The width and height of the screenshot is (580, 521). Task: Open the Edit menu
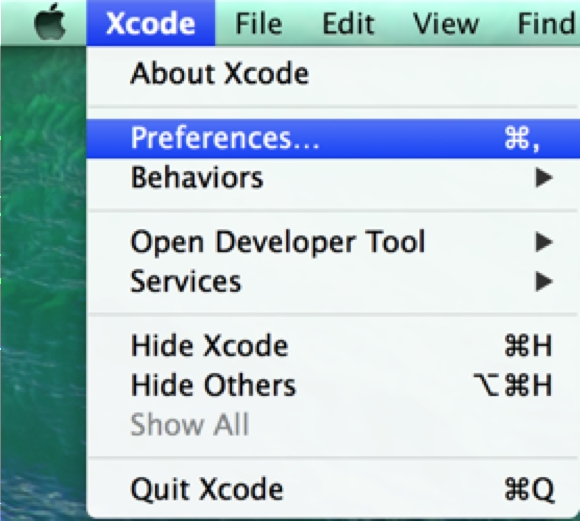coord(348,24)
